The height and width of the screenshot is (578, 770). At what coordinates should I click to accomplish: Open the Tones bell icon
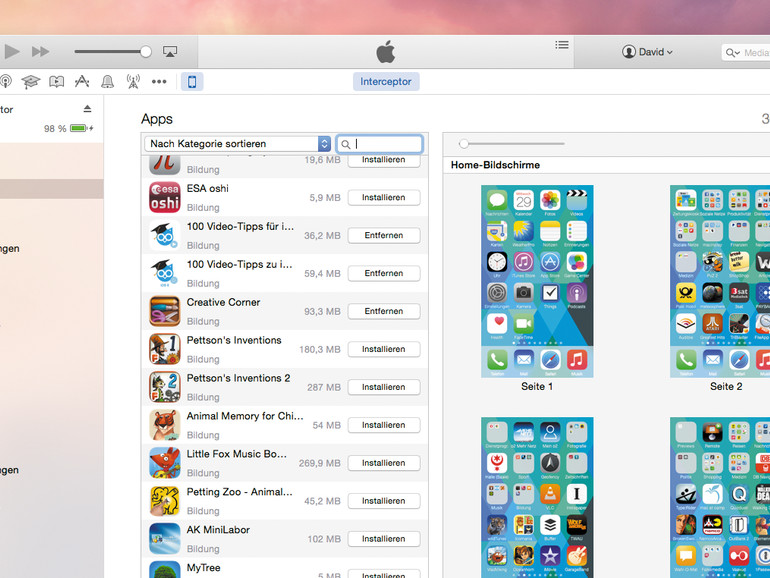click(108, 82)
